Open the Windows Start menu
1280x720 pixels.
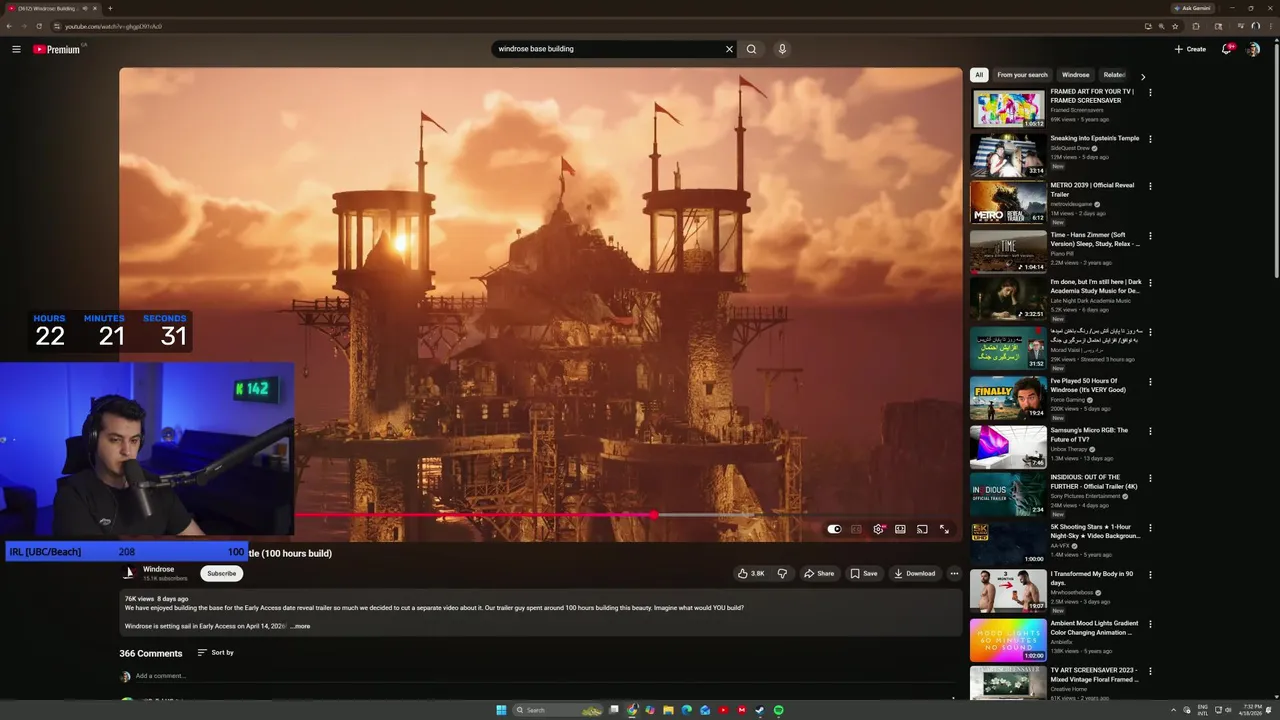click(x=501, y=710)
